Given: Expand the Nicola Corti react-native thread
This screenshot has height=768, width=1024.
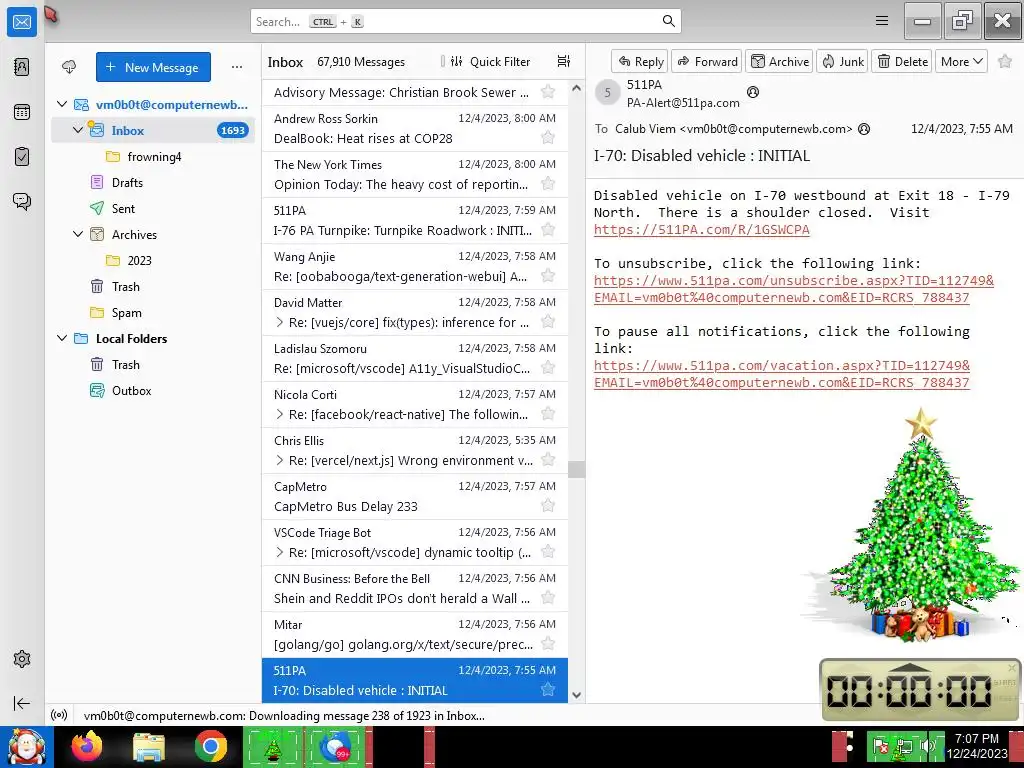Looking at the screenshot, I should click(280, 414).
